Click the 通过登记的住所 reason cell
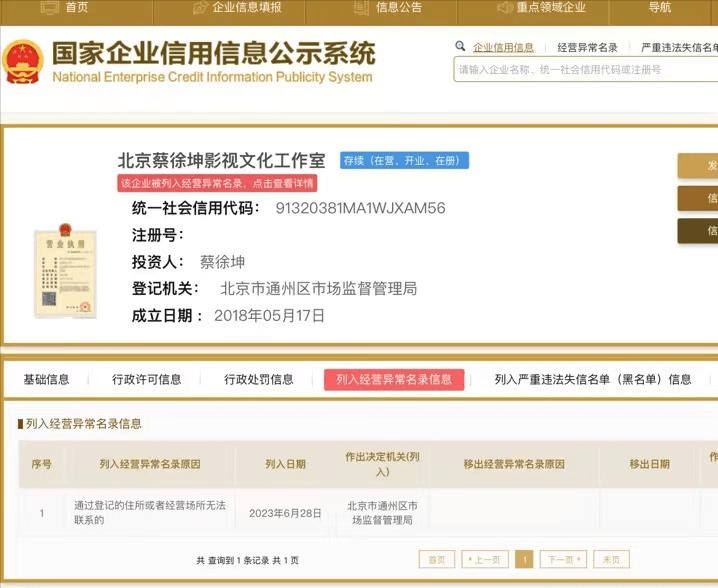Image resolution: width=718 pixels, height=588 pixels. pyautogui.click(x=150, y=512)
